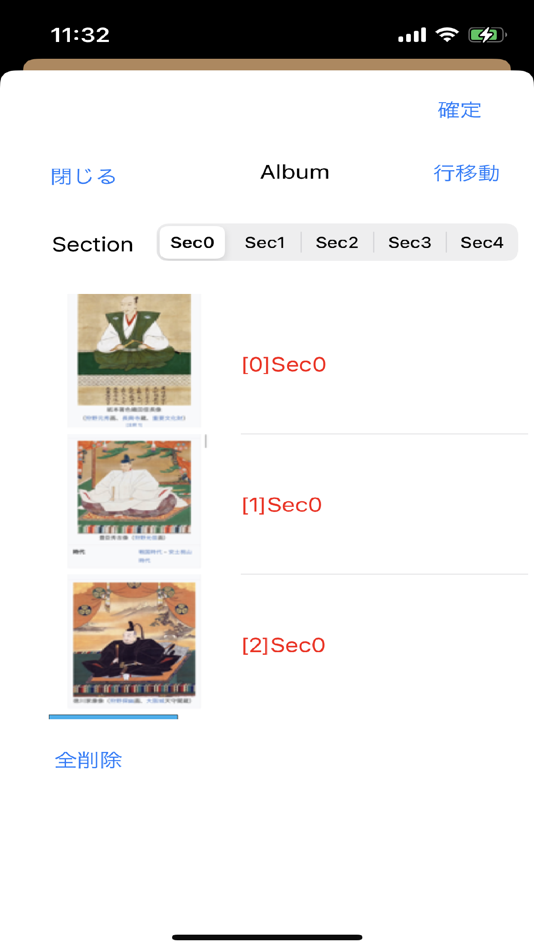Switch to the Sec4 segment

[482, 242]
